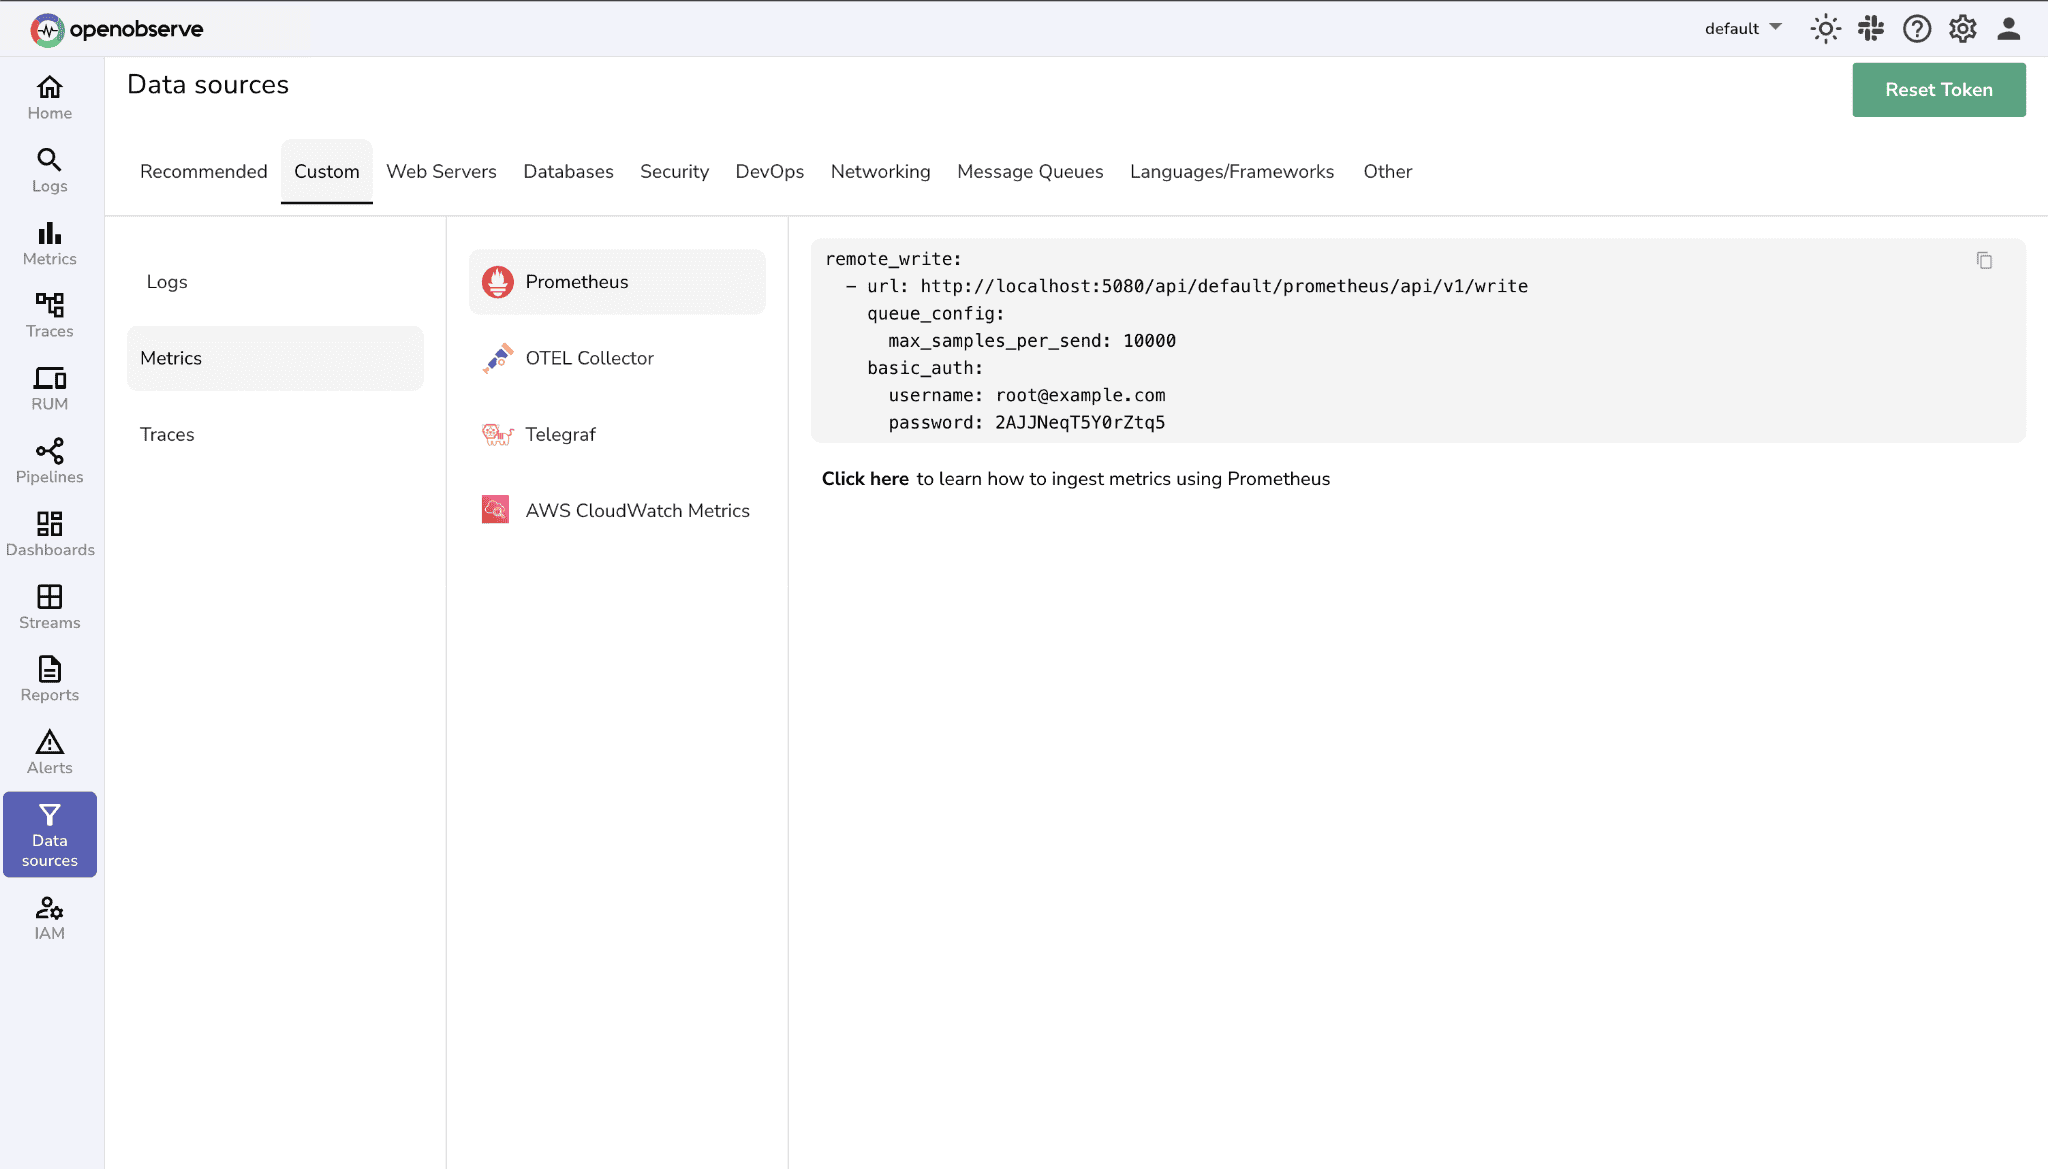Screen dimensions: 2048x1169
Task: Click max_samples_per_send: 10000 line
Action: pyautogui.click(x=1032, y=341)
